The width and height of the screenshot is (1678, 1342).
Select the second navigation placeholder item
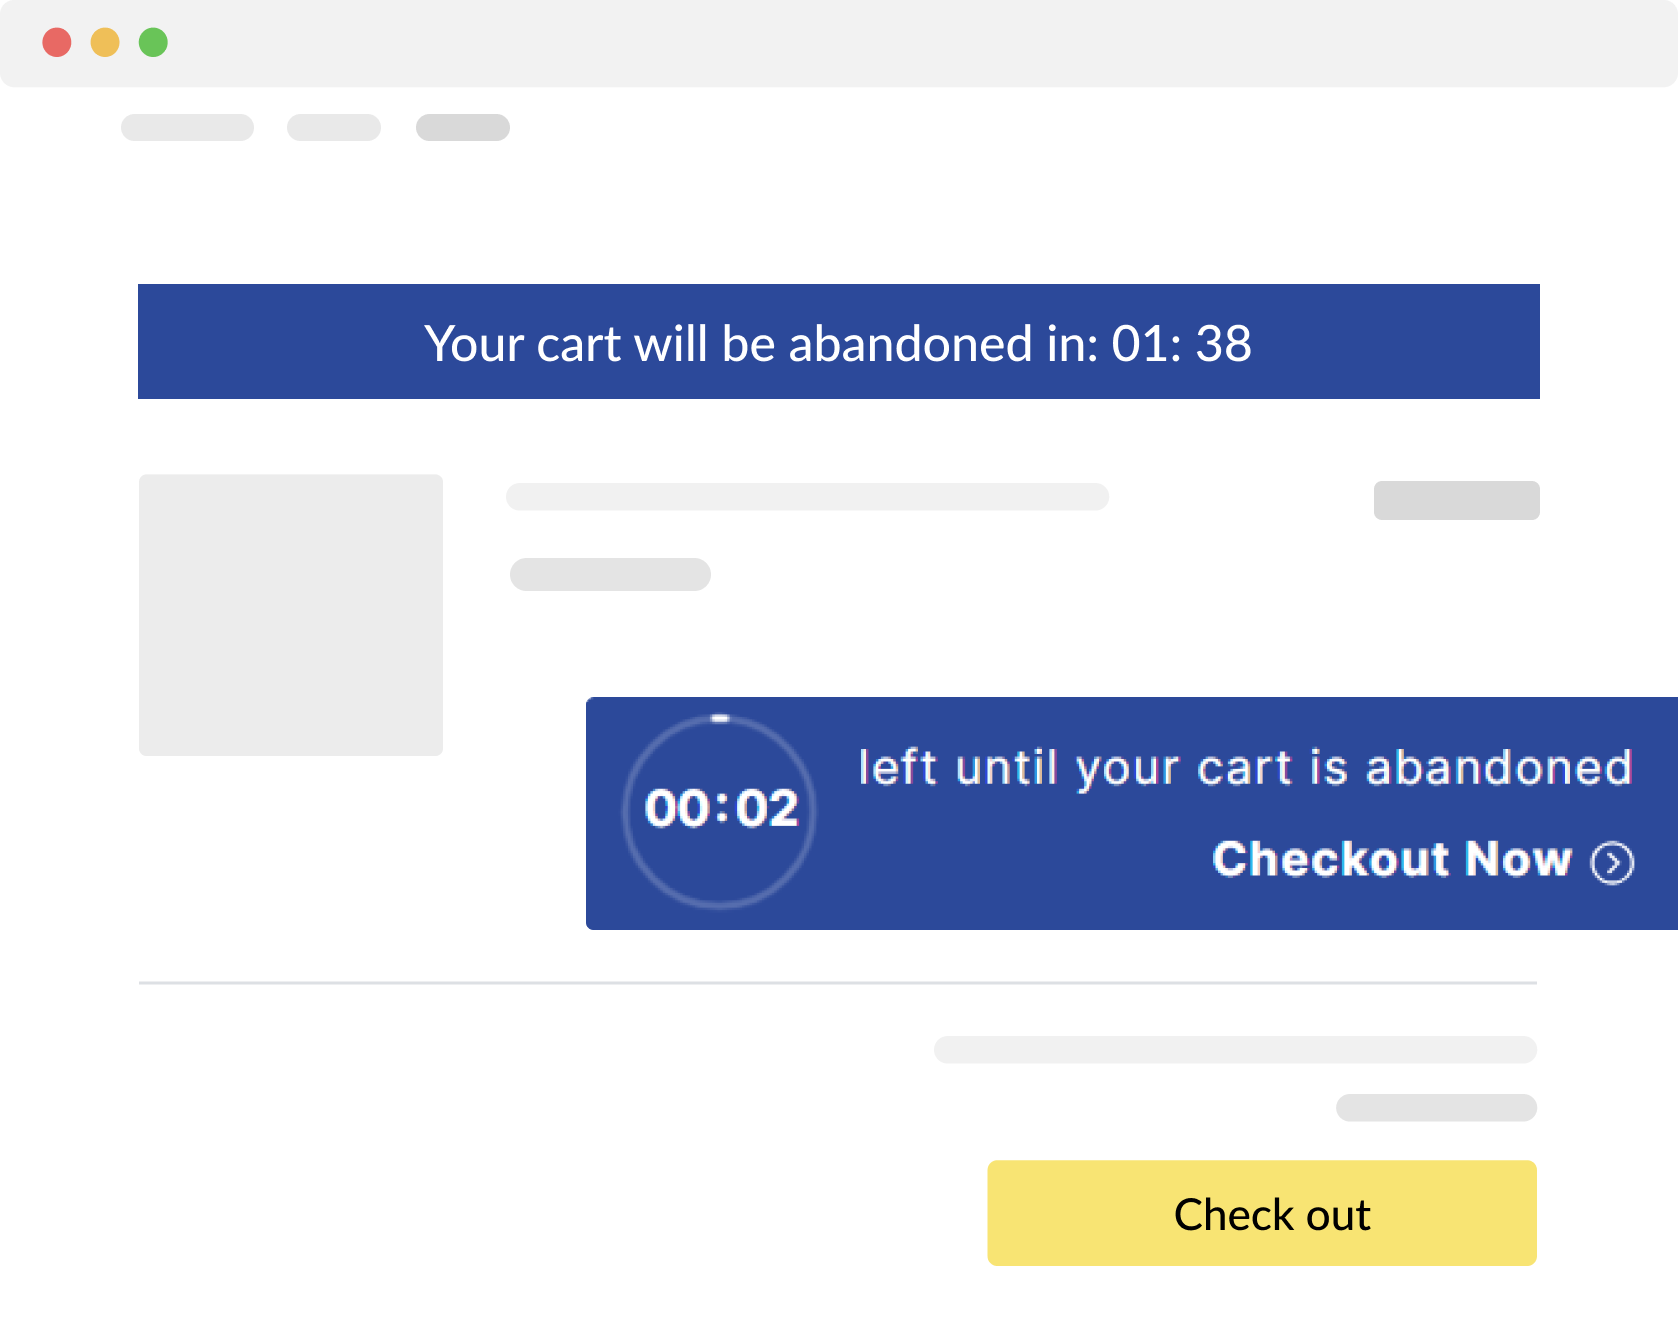coord(333,128)
